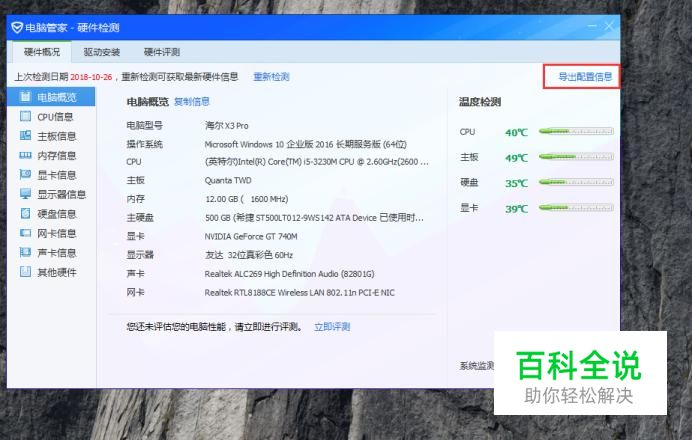Click the 海尔 X3 Pro model value
This screenshot has width=692, height=440.
pos(226,125)
